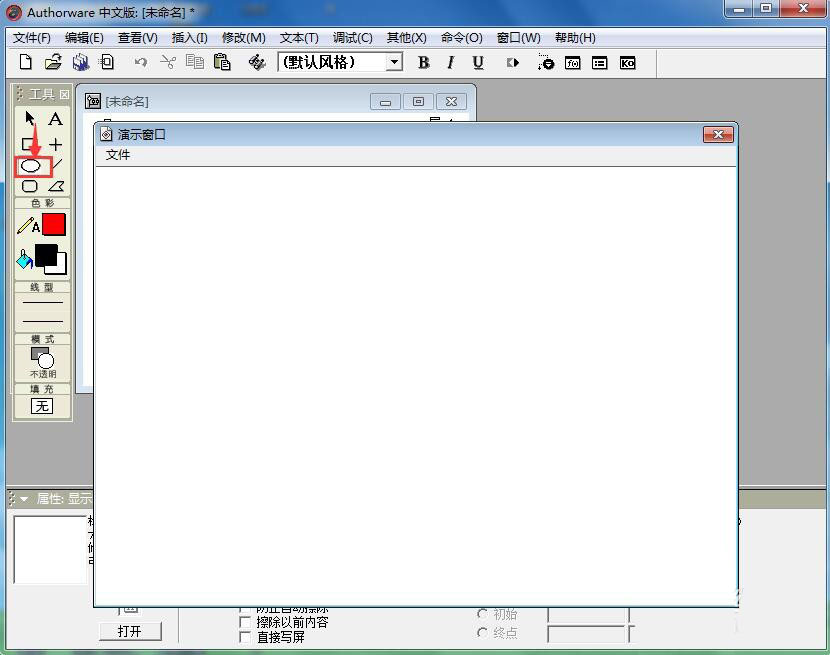
Task: Expand the 模式 section of the toolbox
Action: click(x=40, y=338)
